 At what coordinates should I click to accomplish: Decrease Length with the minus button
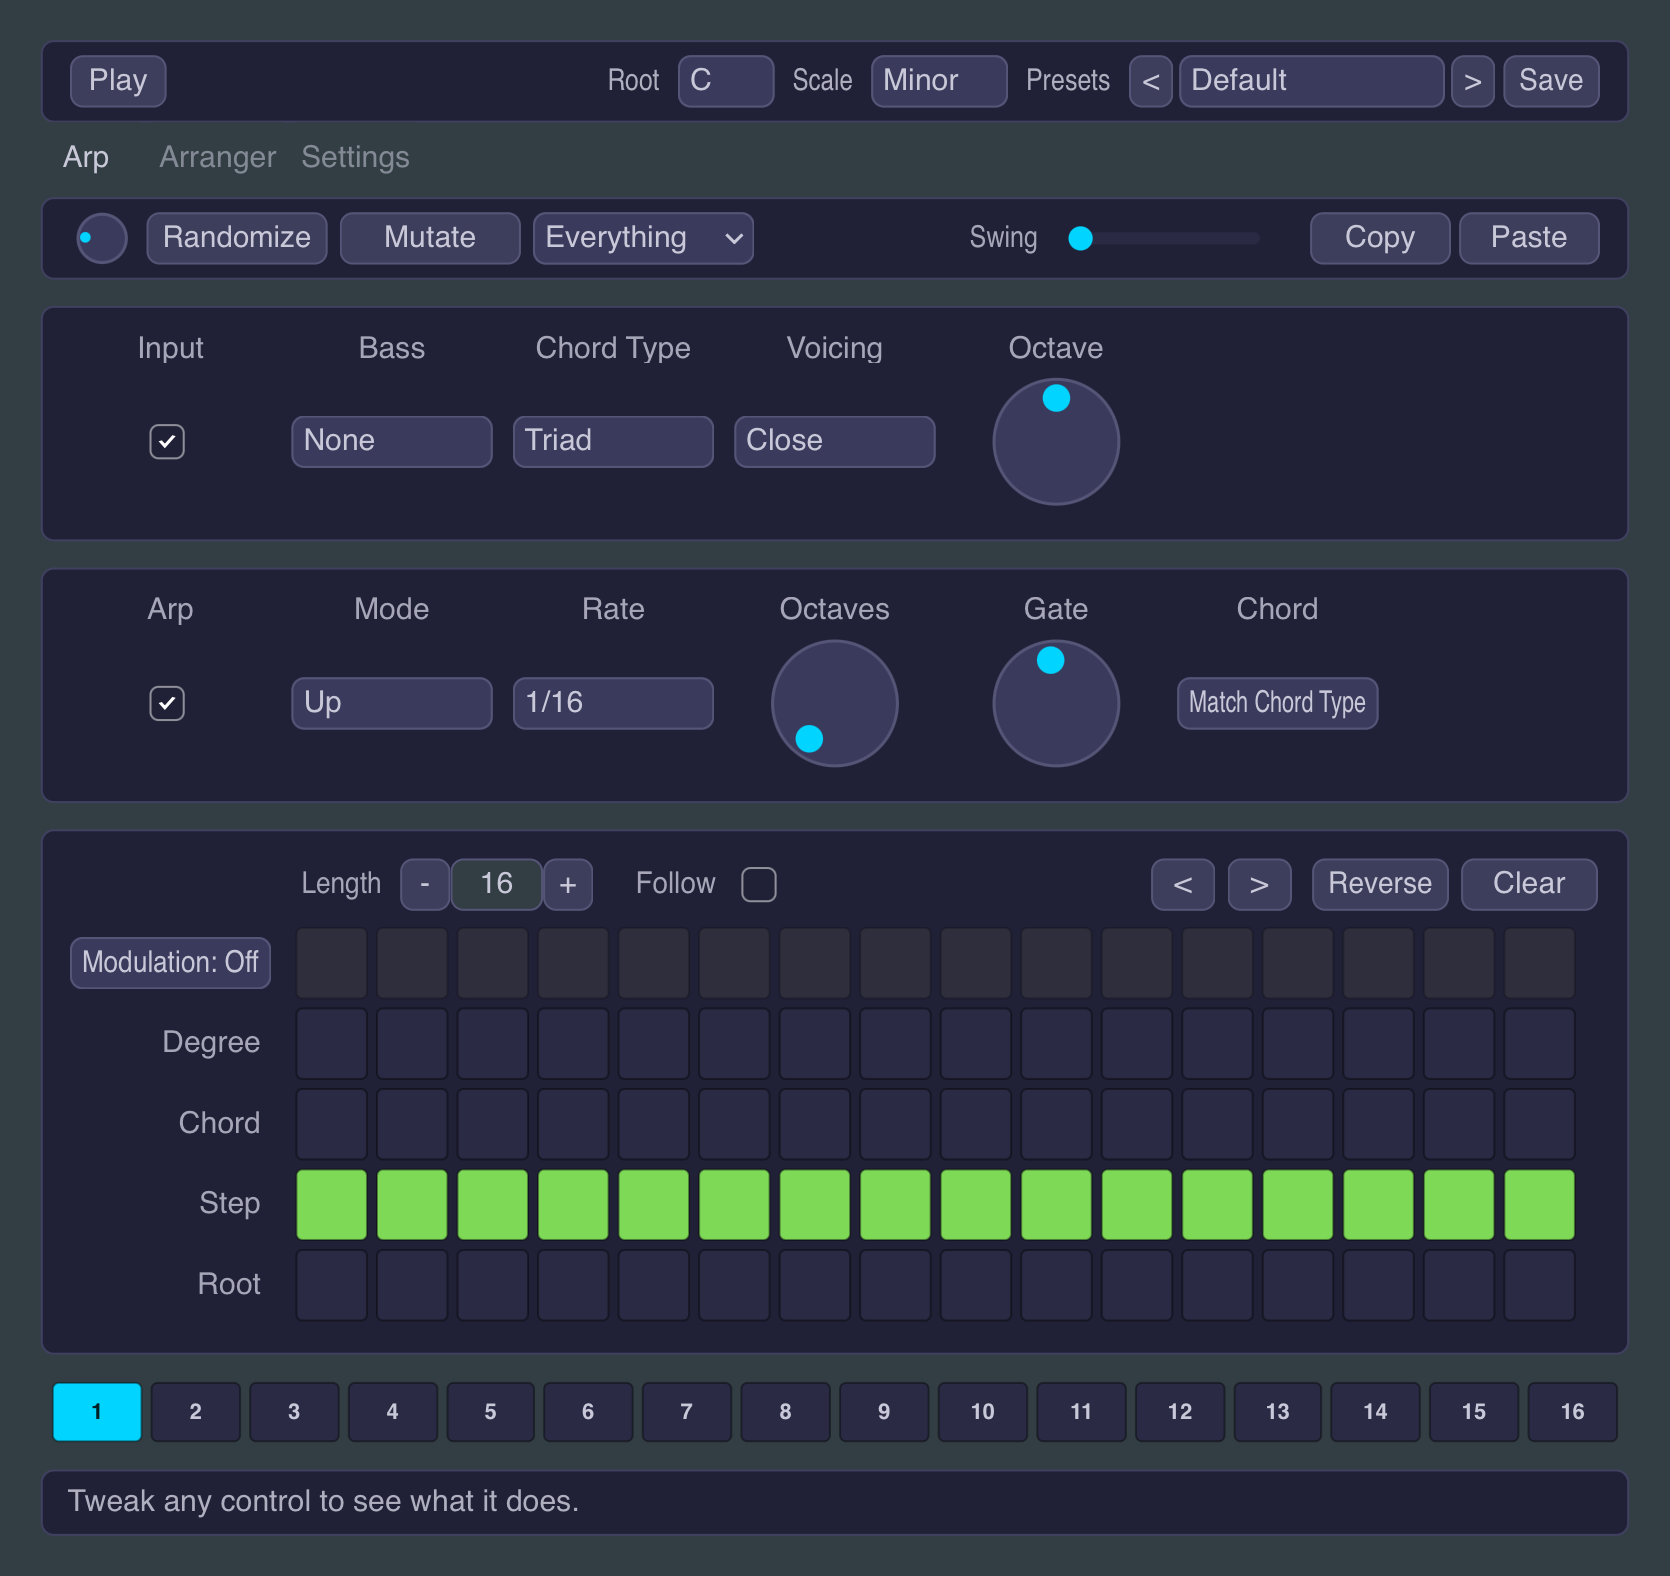(x=425, y=884)
